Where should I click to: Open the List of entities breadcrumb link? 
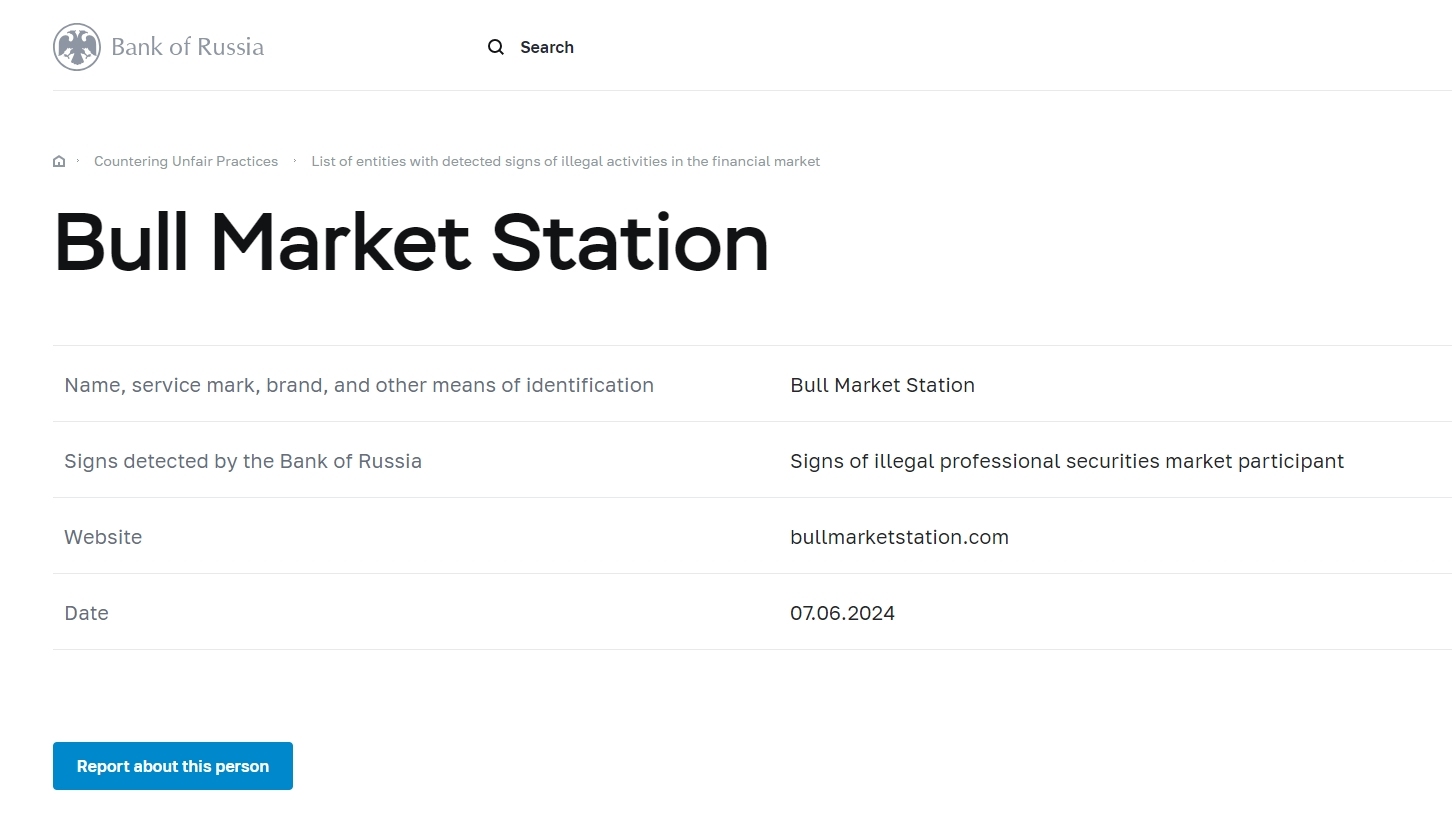pyautogui.click(x=565, y=161)
